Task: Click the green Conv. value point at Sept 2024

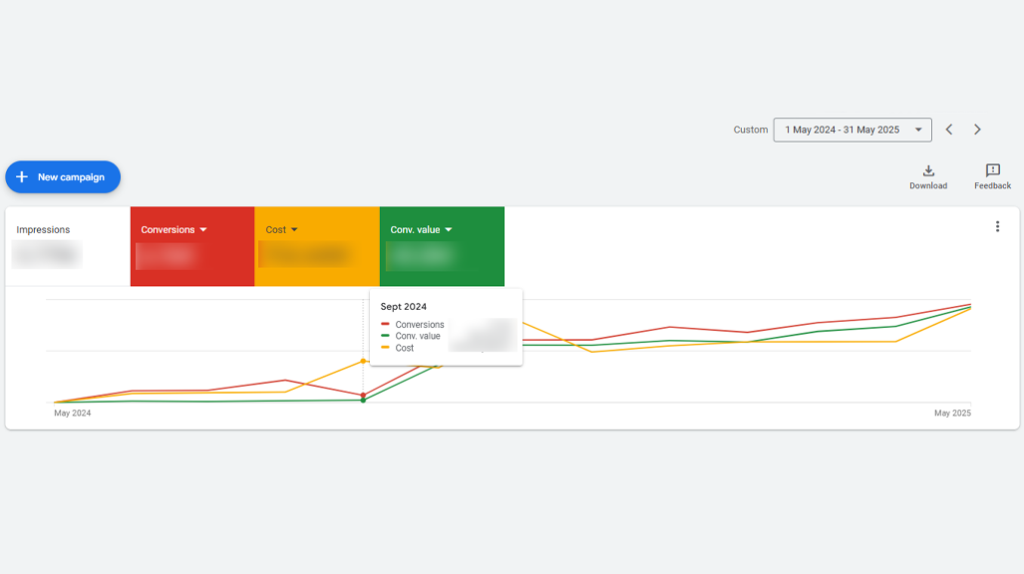Action: 363,400
